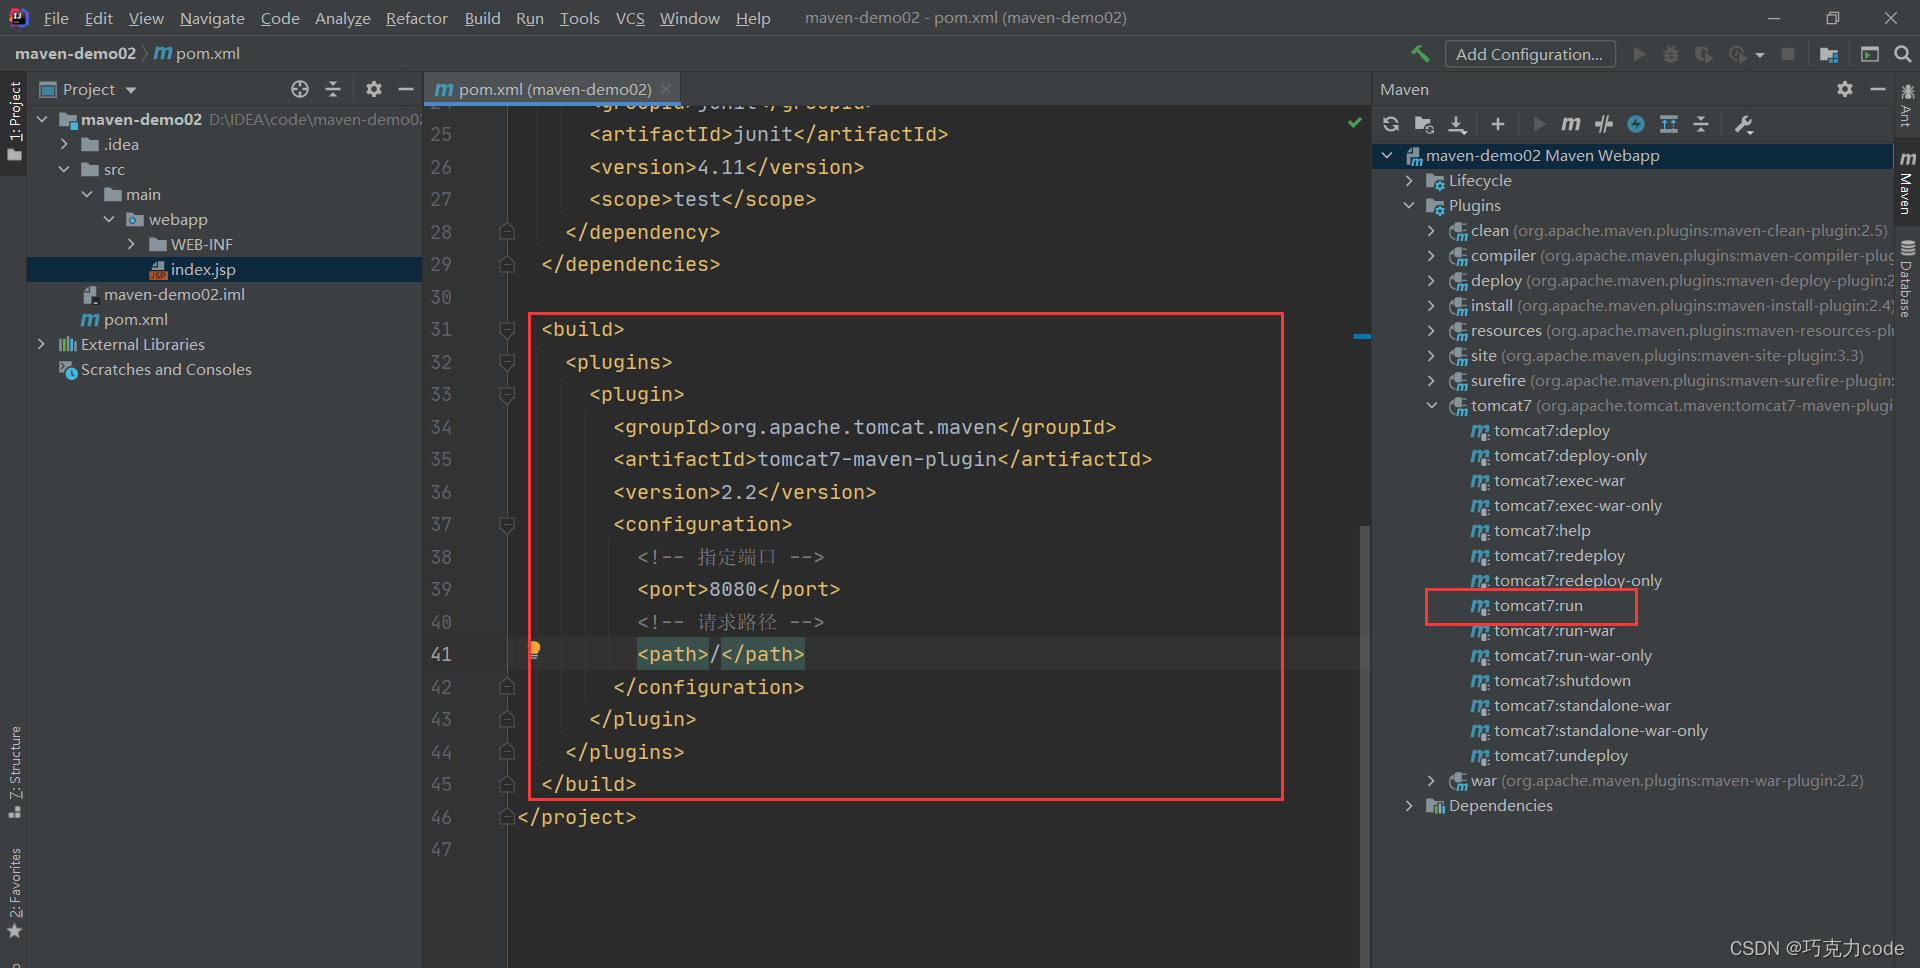This screenshot has width=1920, height=968.
Task: Click the green inspection checkmark in editor
Action: tap(1354, 123)
